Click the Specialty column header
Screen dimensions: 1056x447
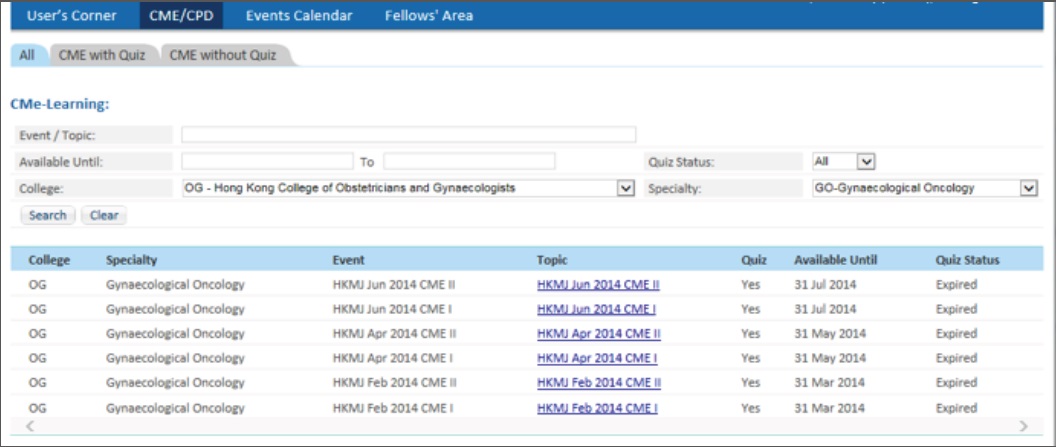(x=131, y=260)
